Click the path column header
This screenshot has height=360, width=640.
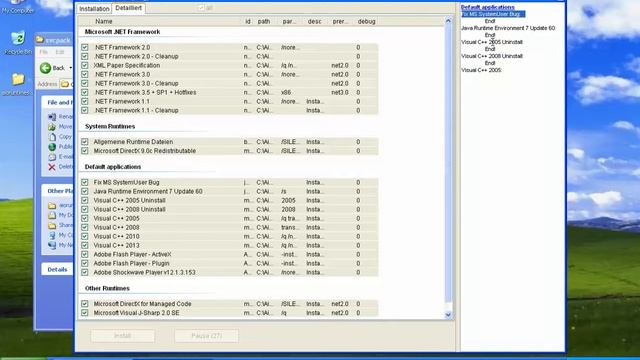[264, 21]
